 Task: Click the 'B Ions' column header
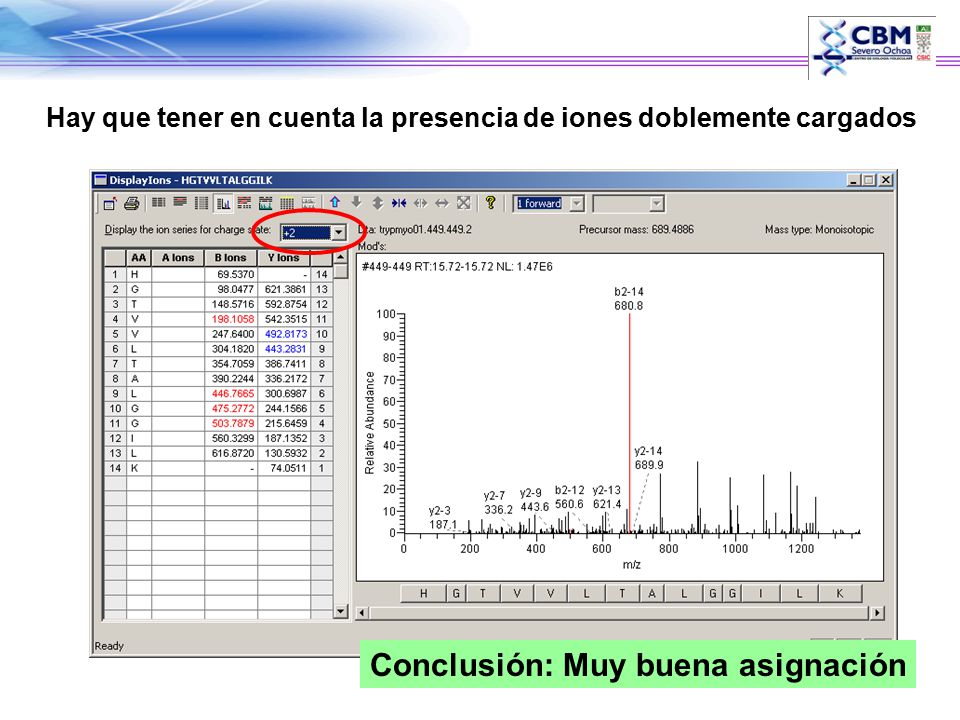231,258
